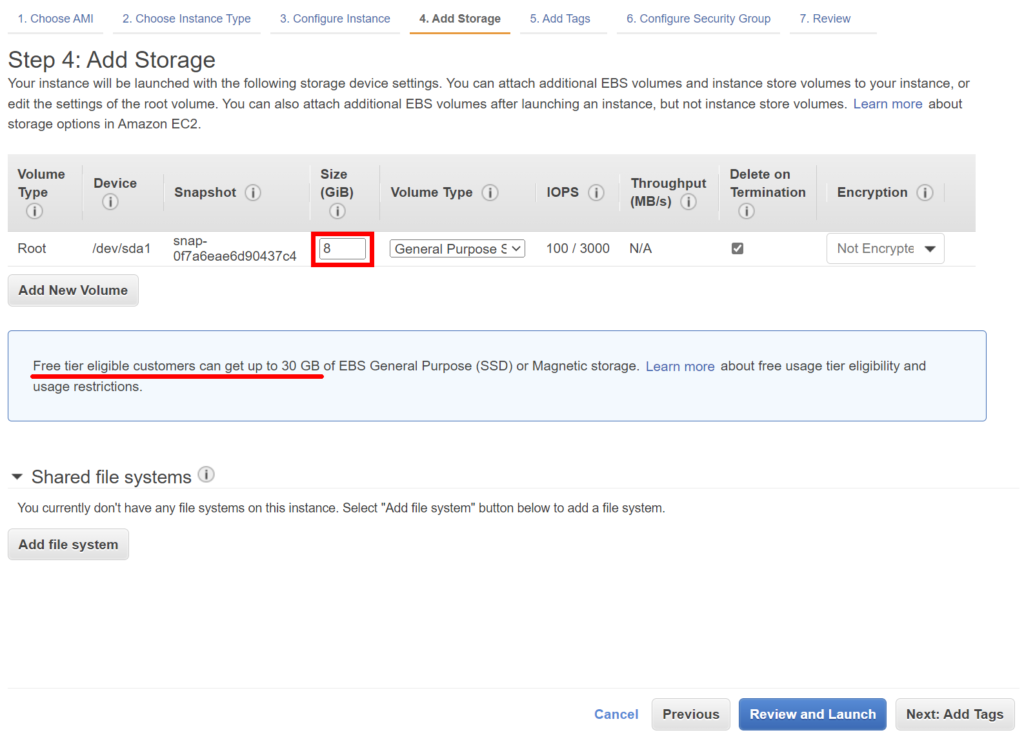Switch to 2. Choose Instance Type tab
The width and height of the screenshot is (1024, 735).
pos(187,19)
